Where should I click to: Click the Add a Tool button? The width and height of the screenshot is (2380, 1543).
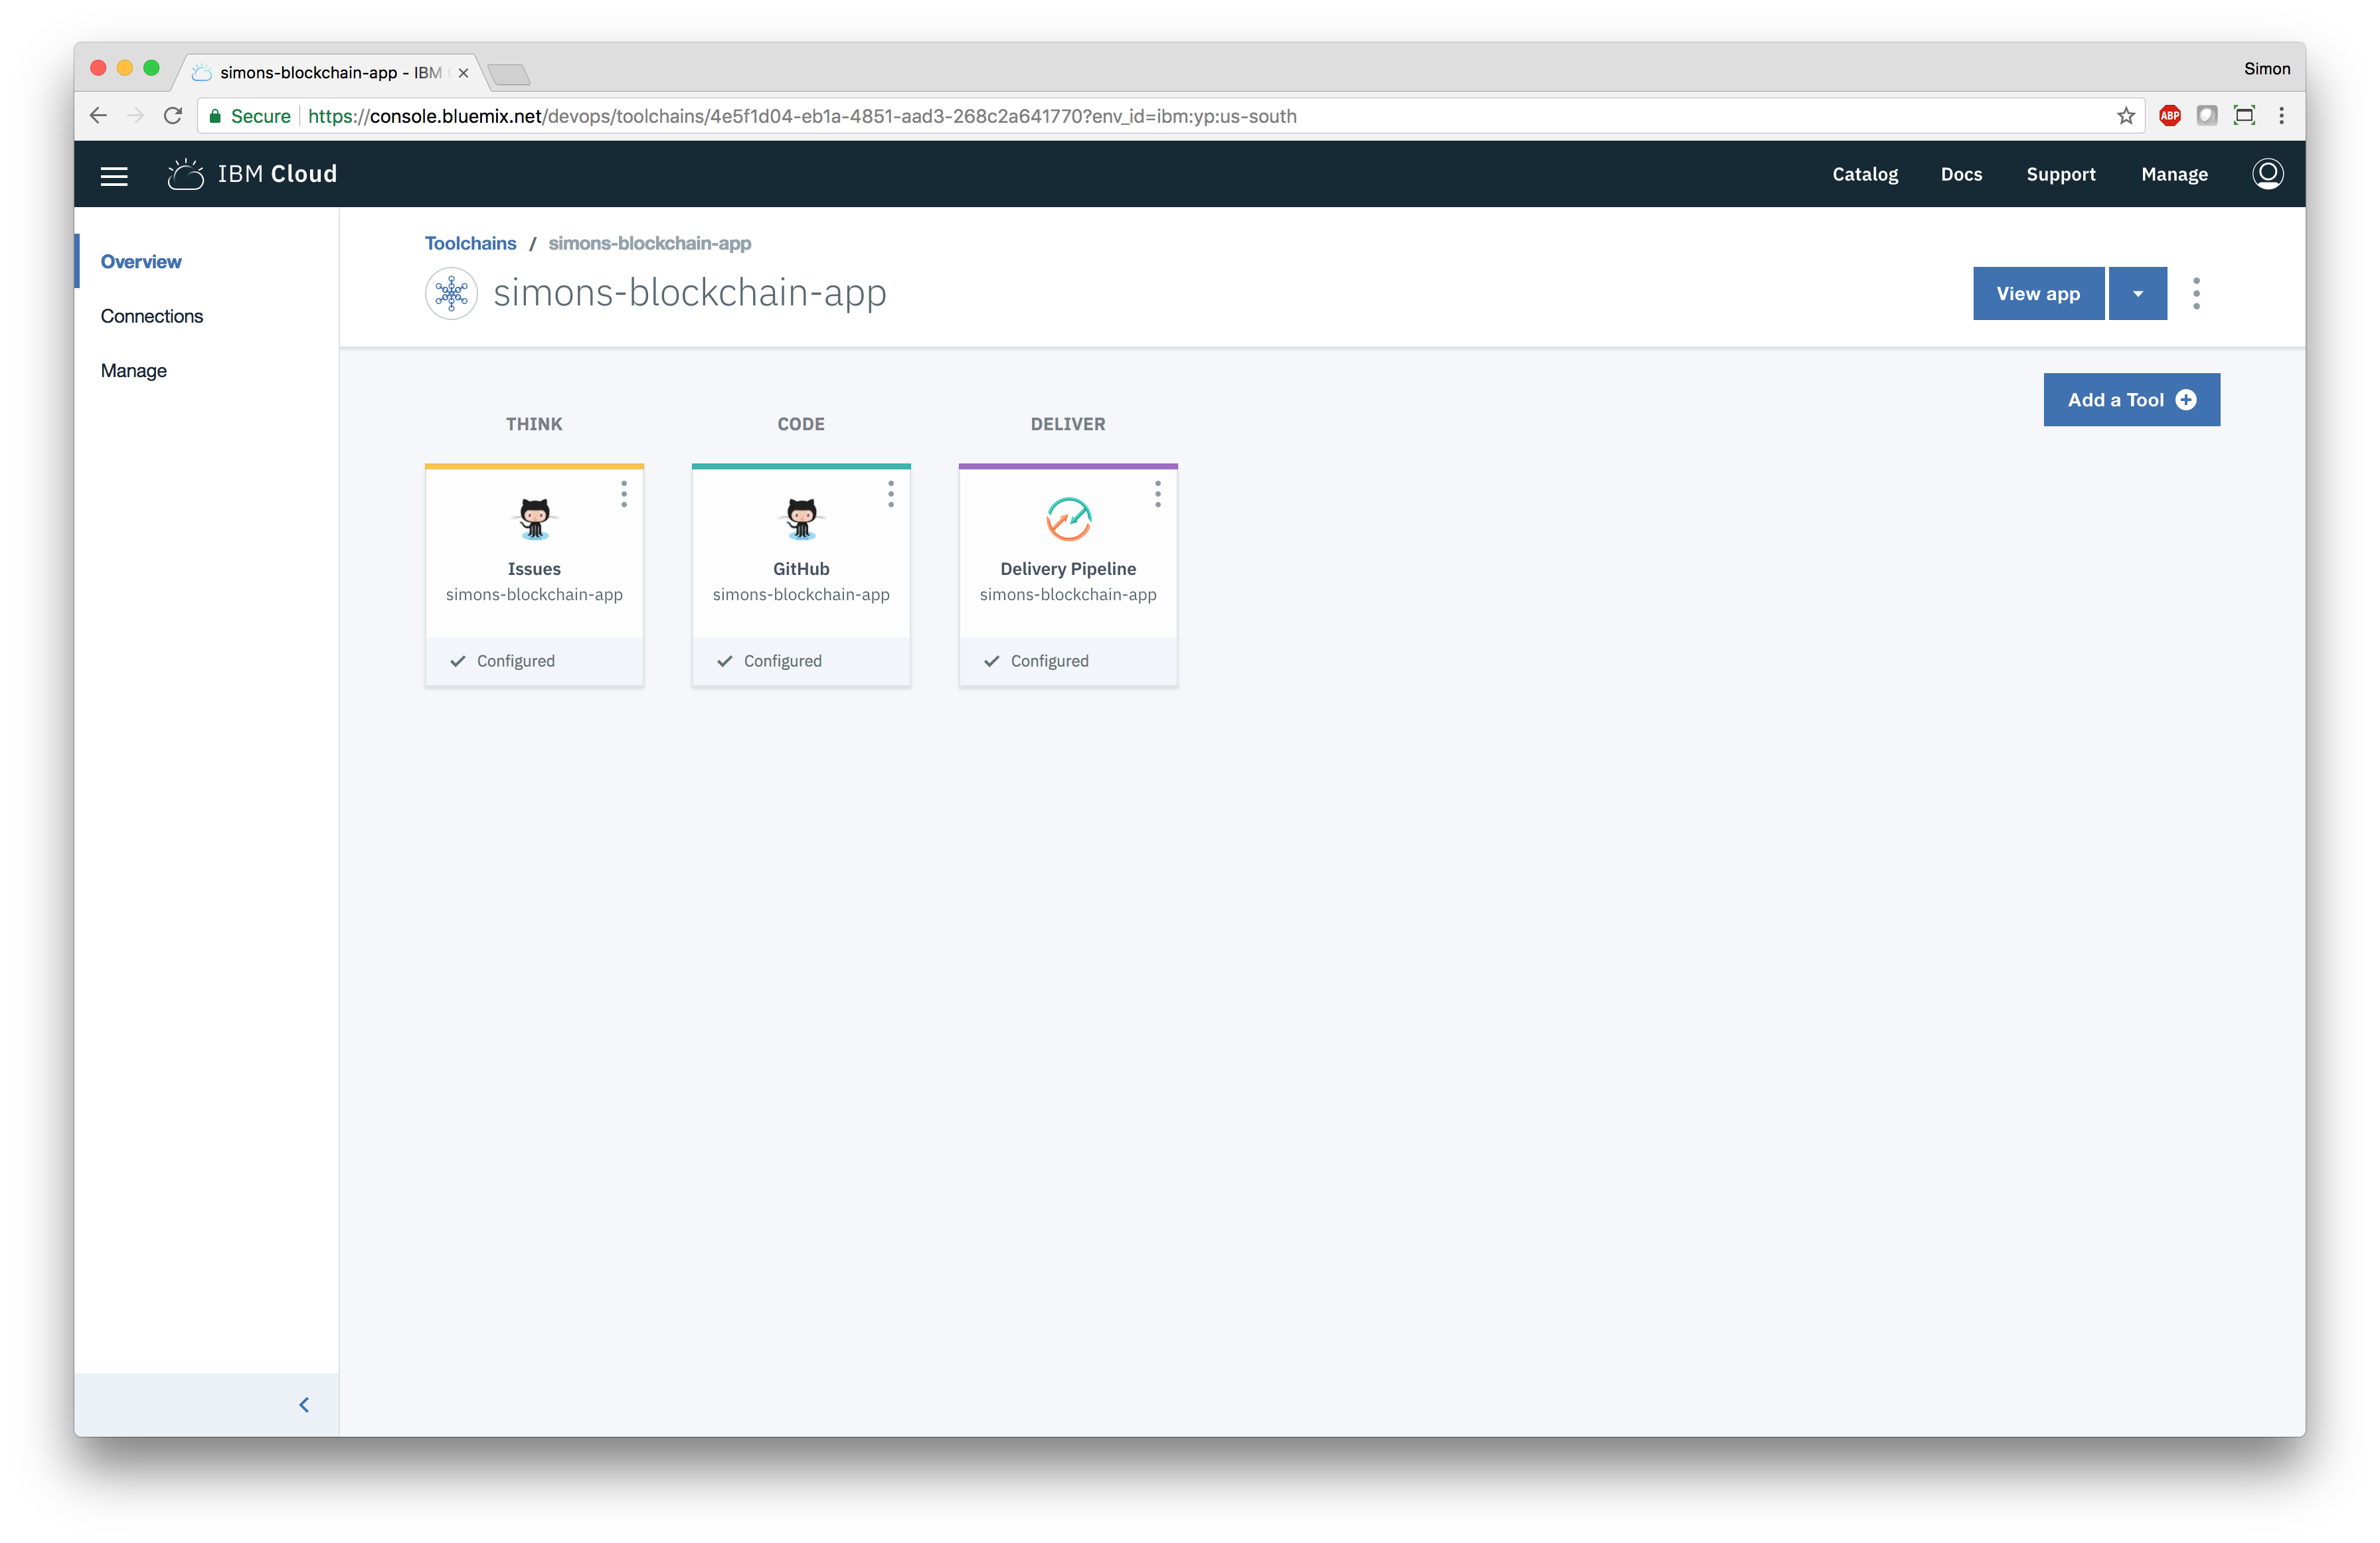[2132, 399]
